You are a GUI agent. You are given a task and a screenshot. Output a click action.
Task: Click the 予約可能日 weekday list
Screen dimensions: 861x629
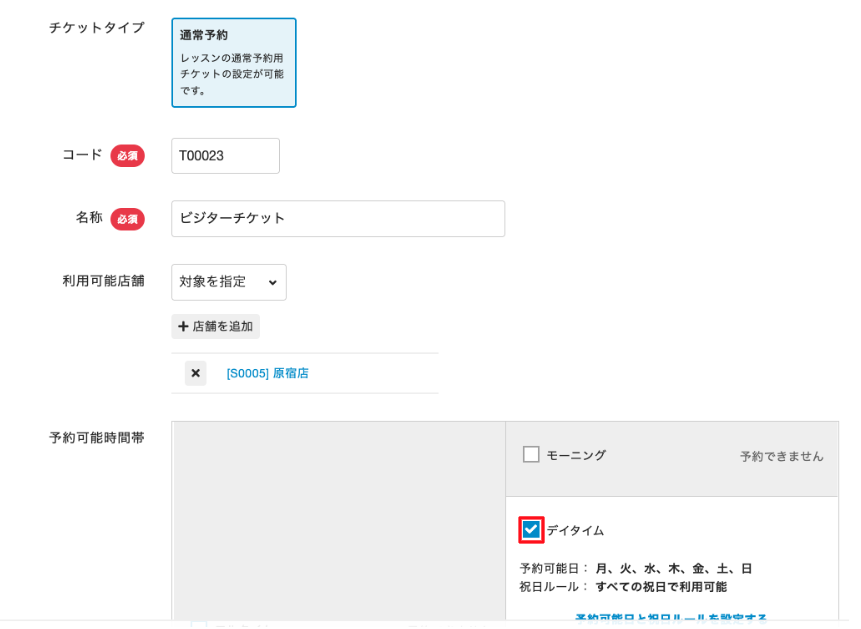(x=673, y=569)
